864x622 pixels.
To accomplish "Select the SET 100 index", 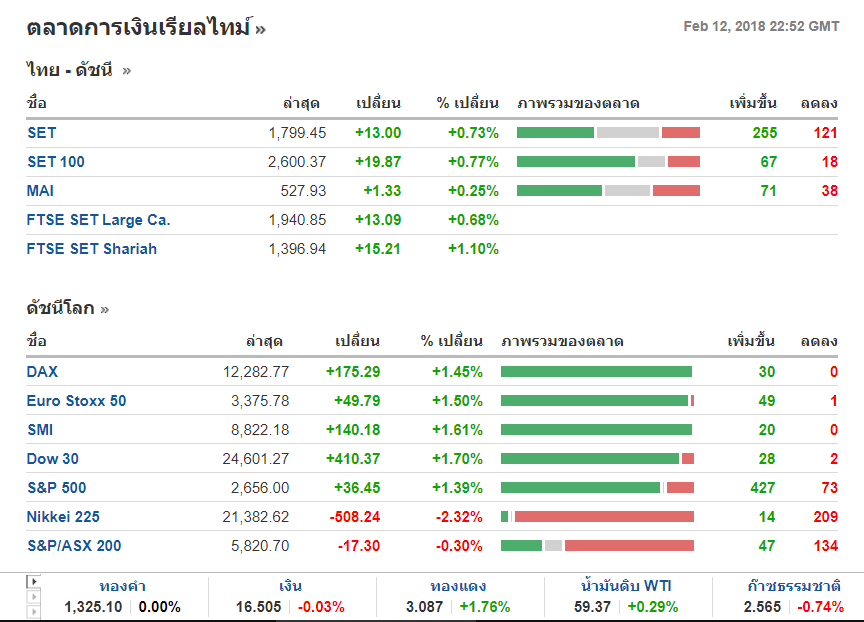I will 56,162.
